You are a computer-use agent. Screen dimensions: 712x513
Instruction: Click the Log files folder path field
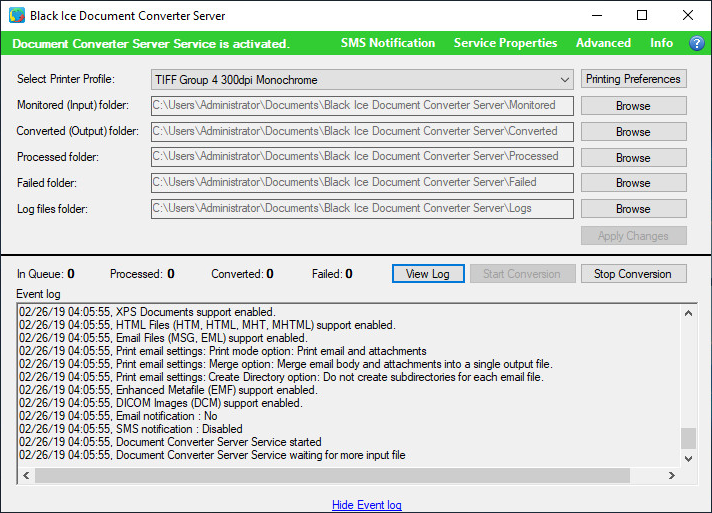[x=362, y=209]
